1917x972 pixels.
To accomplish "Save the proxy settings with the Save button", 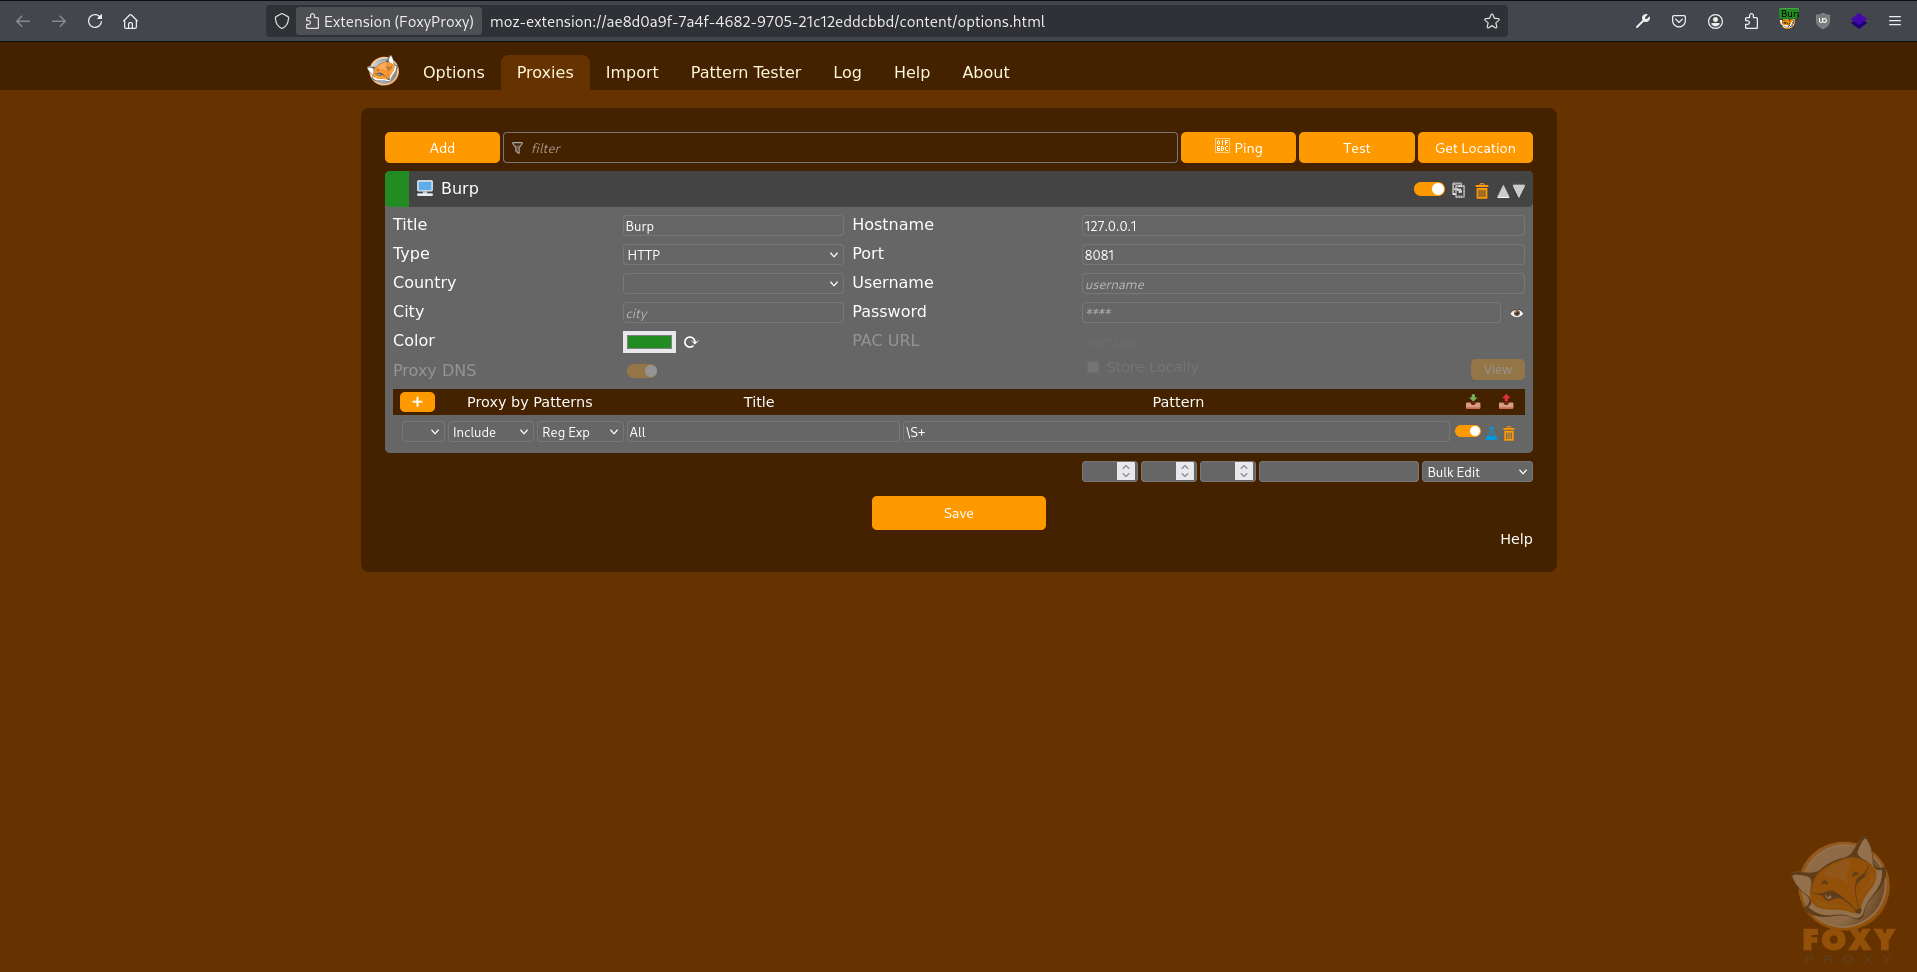I will click(958, 513).
